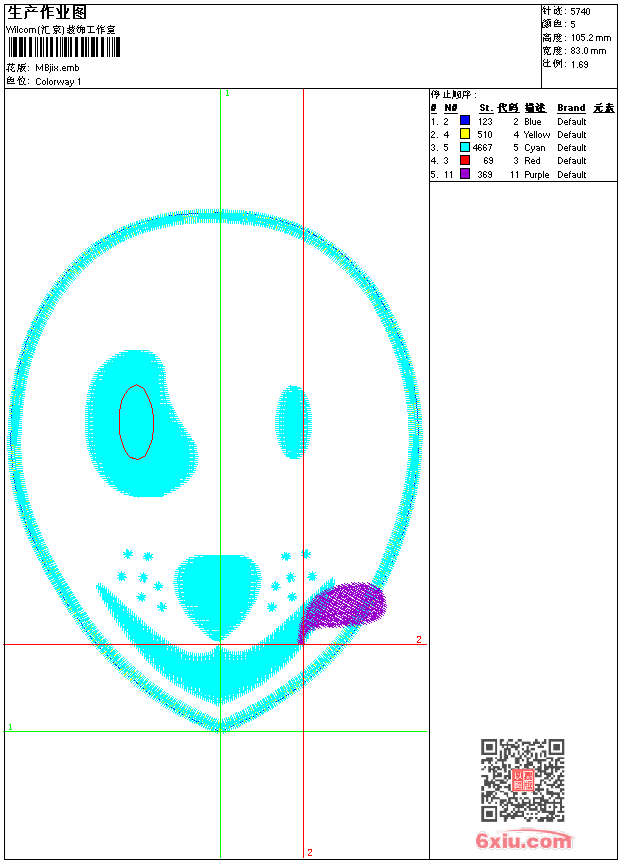Select the red ellipse outline in the left eye

(136, 422)
